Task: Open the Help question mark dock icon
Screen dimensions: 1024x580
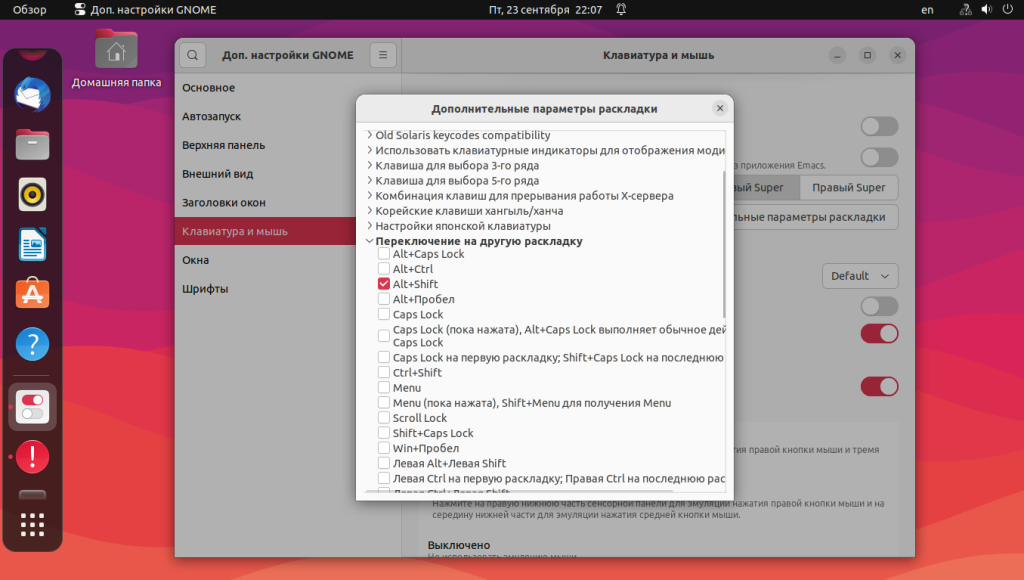Action: tap(32, 344)
